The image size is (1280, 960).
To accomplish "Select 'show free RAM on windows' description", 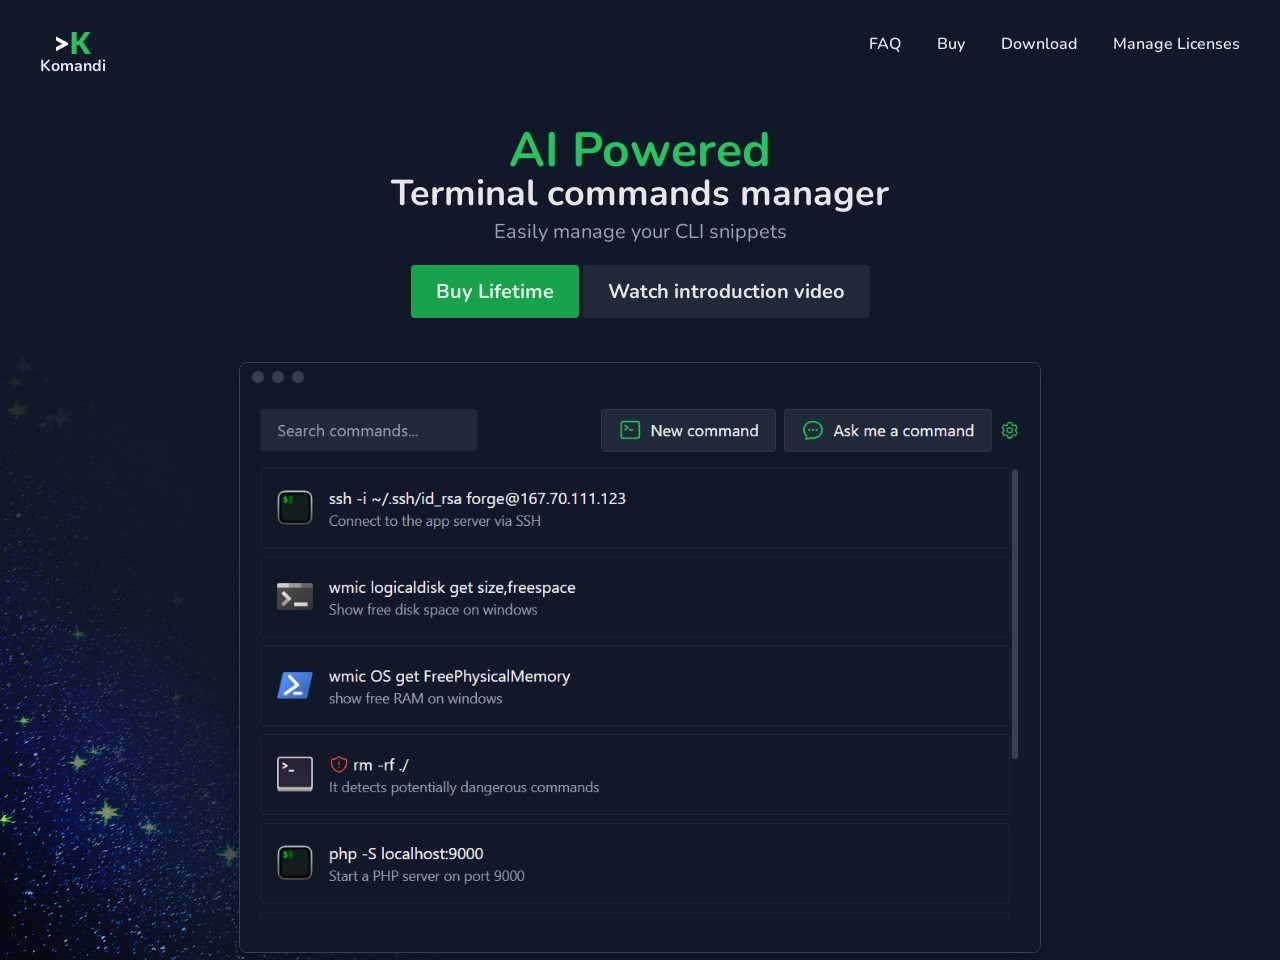I will coord(416,699).
